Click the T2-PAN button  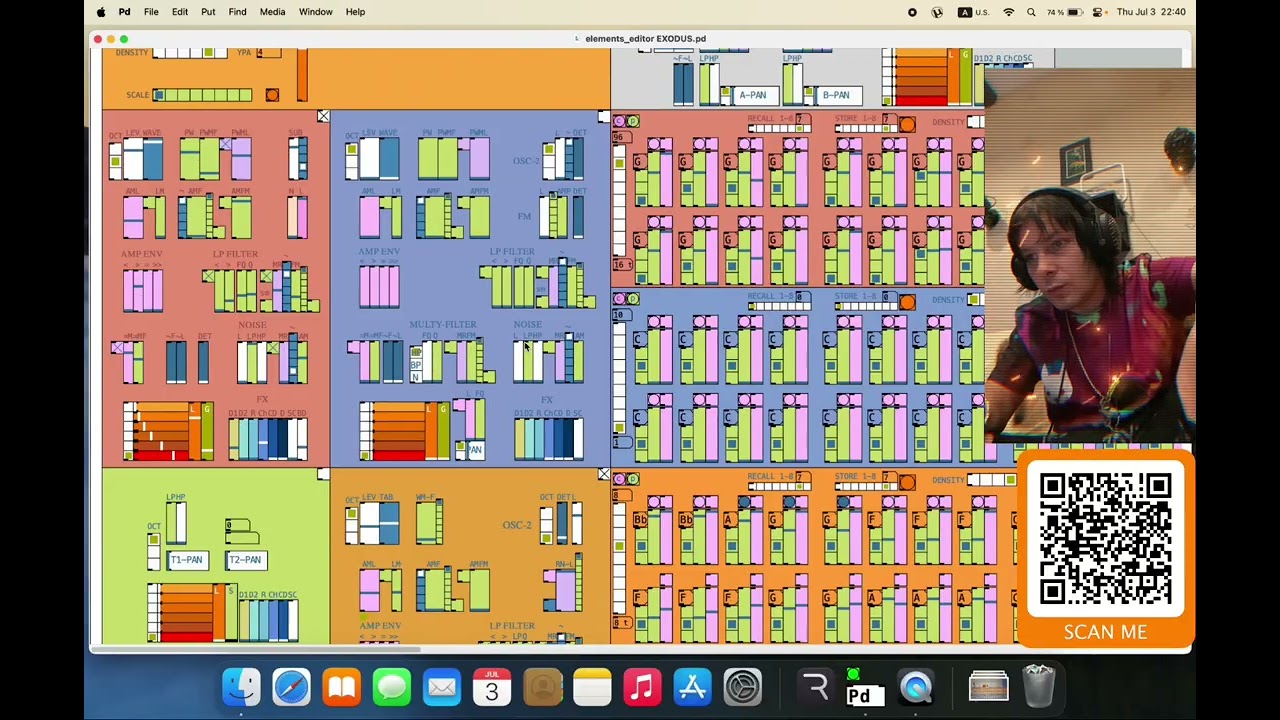[245, 560]
